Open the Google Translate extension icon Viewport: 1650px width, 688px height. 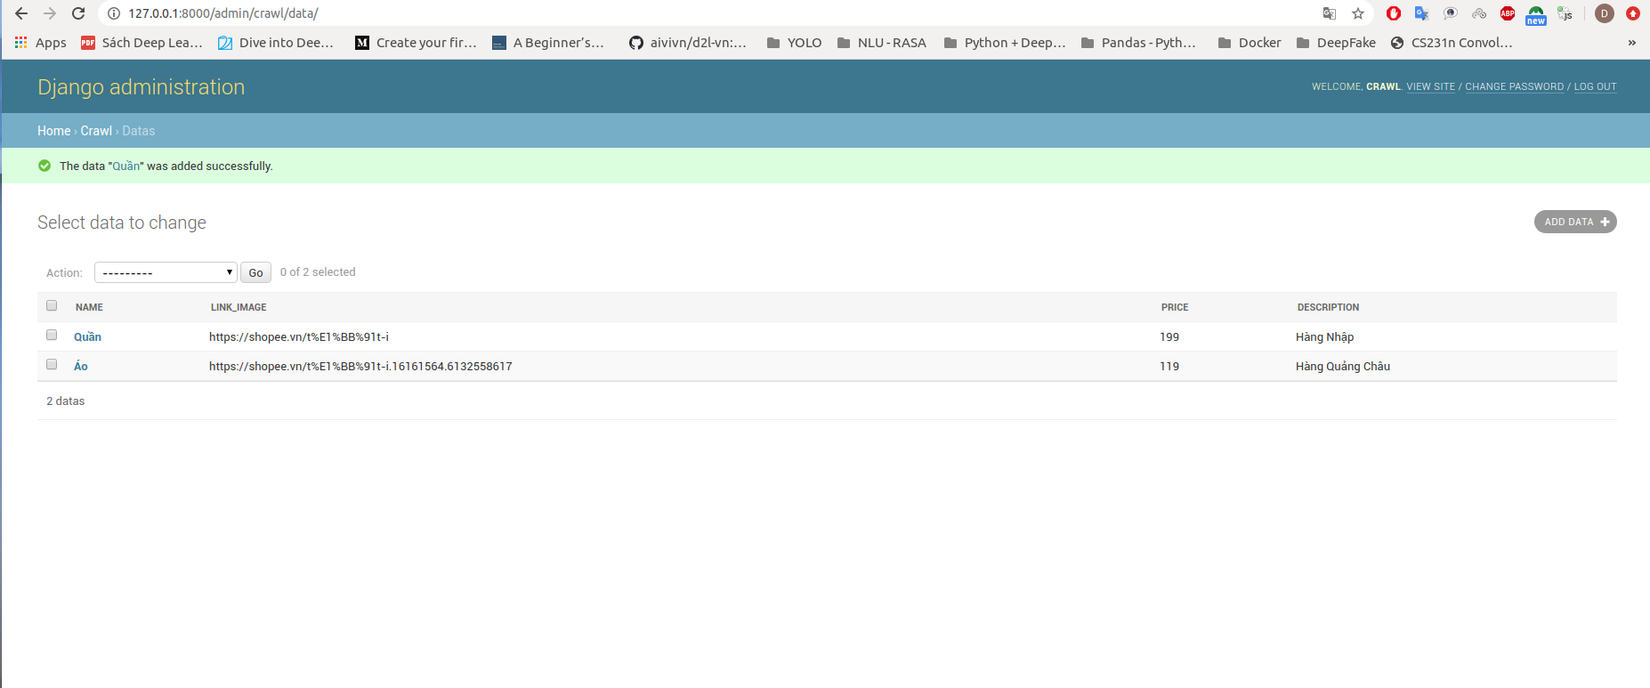point(1421,14)
